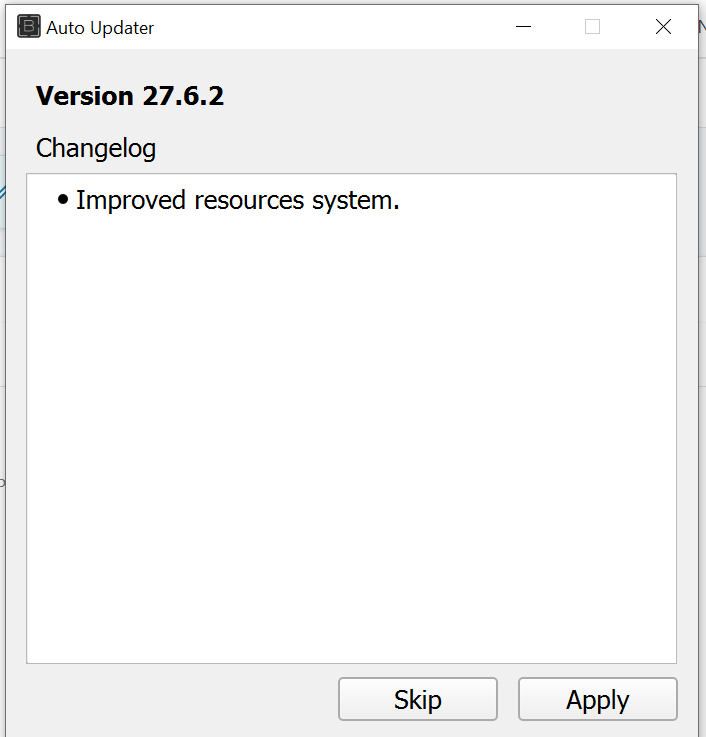This screenshot has height=737, width=706.
Task: Minimize the Auto Updater dialog
Action: pyautogui.click(x=522, y=27)
